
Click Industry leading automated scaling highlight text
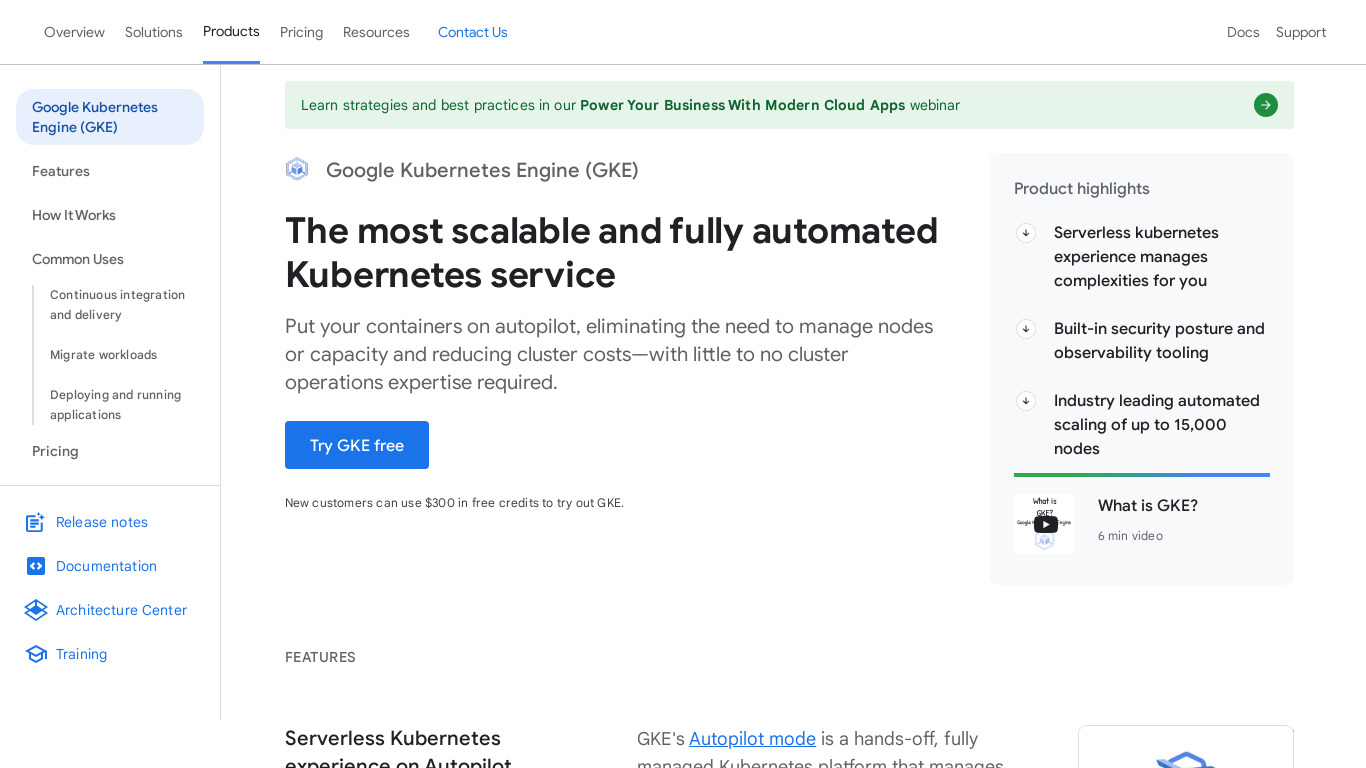[1157, 425]
